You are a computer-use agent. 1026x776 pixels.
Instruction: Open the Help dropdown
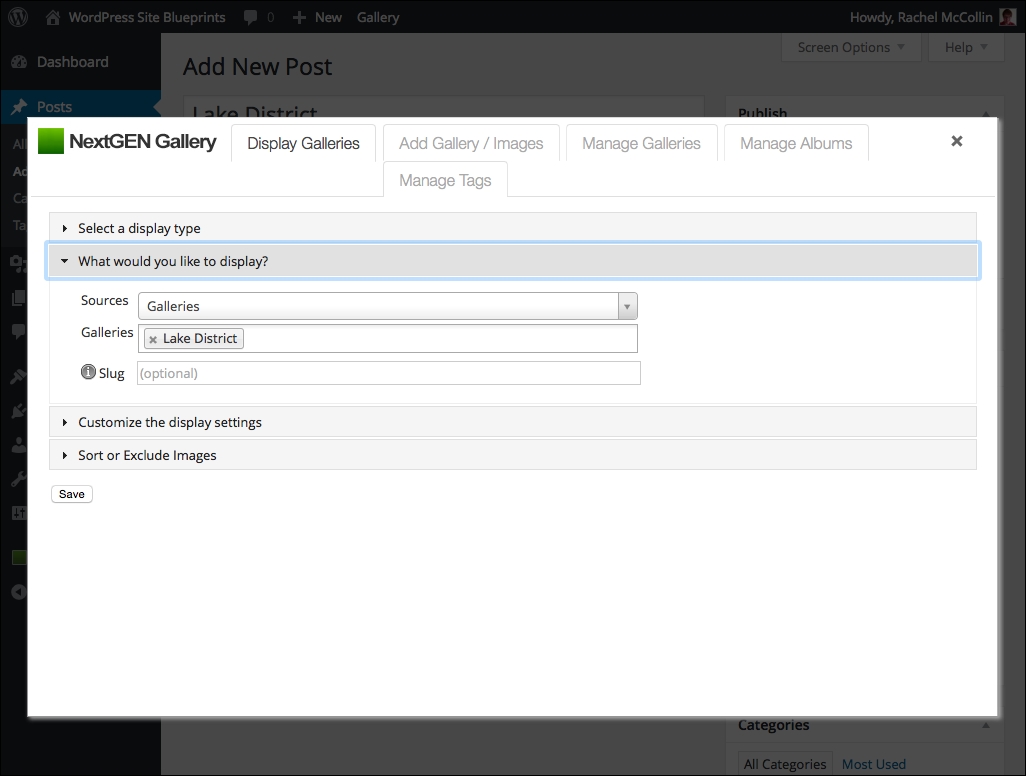966,48
